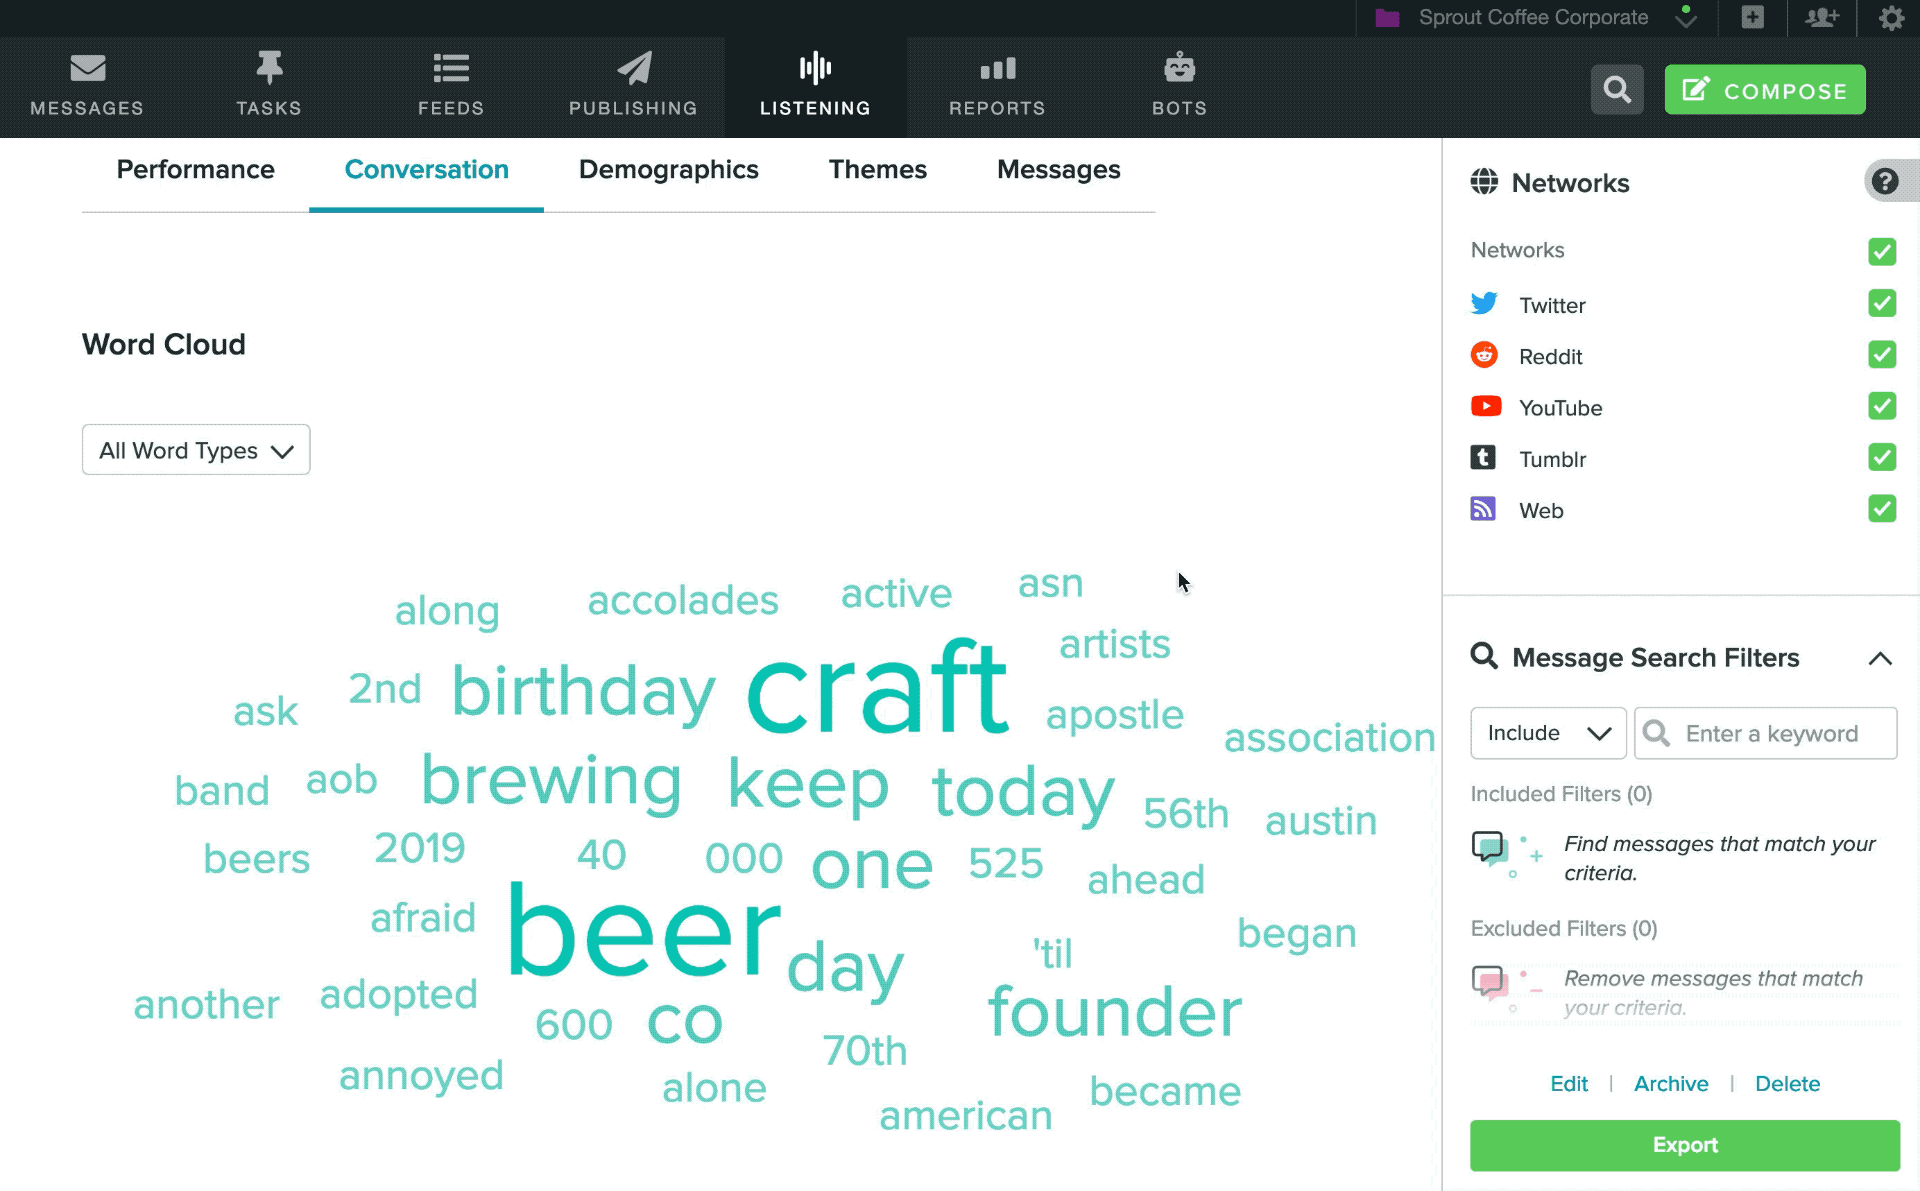
Task: Uncheck the Web network checkbox
Action: click(x=1882, y=508)
